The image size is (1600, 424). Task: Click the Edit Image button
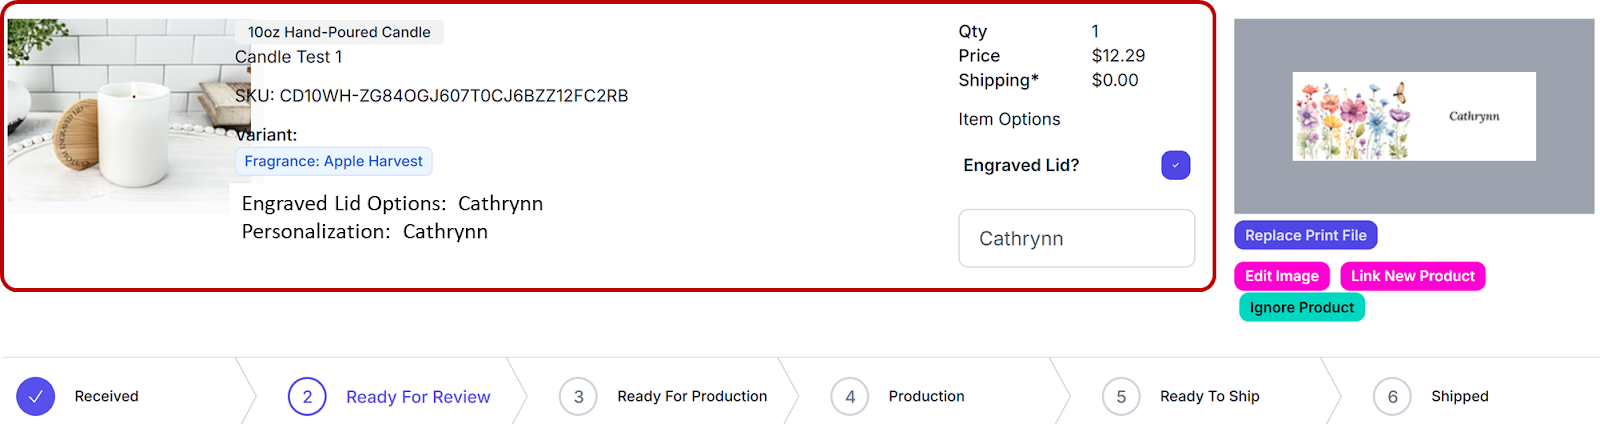[1281, 276]
